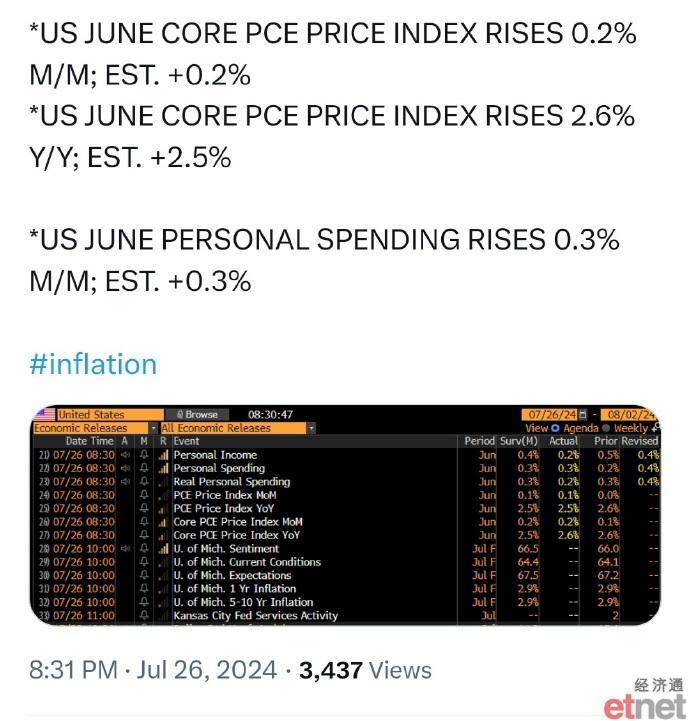The height and width of the screenshot is (721, 690).
Task: Select the PCE Price Index YoY row
Action: tap(346, 509)
